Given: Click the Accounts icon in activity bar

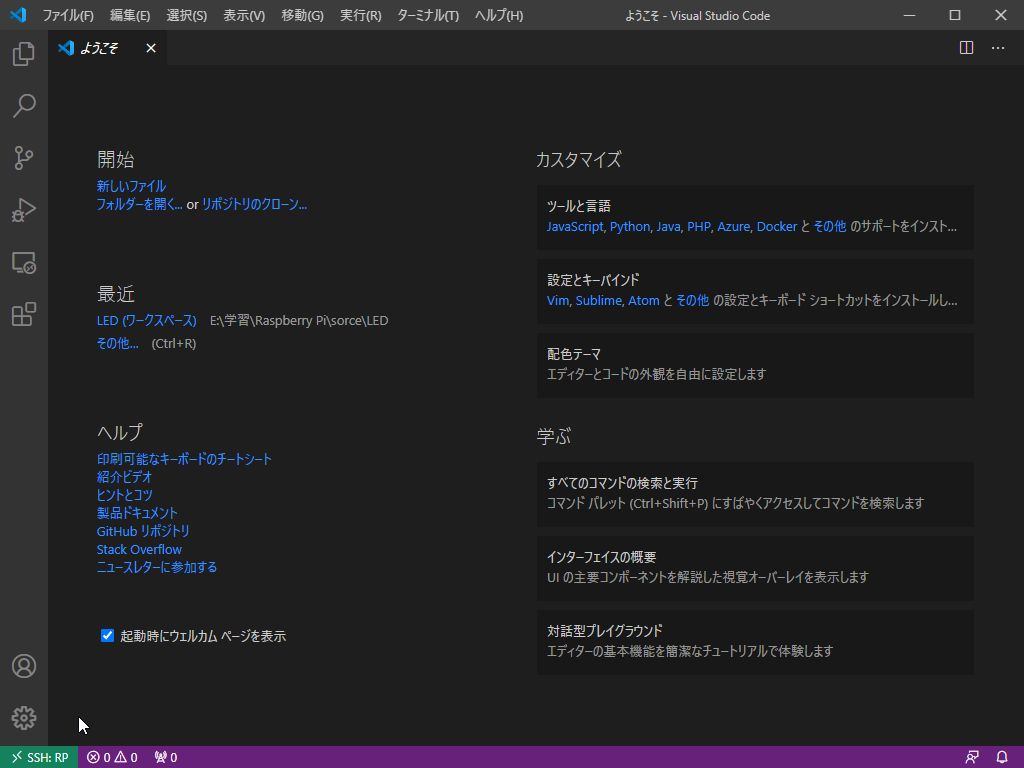Looking at the screenshot, I should click(23, 665).
